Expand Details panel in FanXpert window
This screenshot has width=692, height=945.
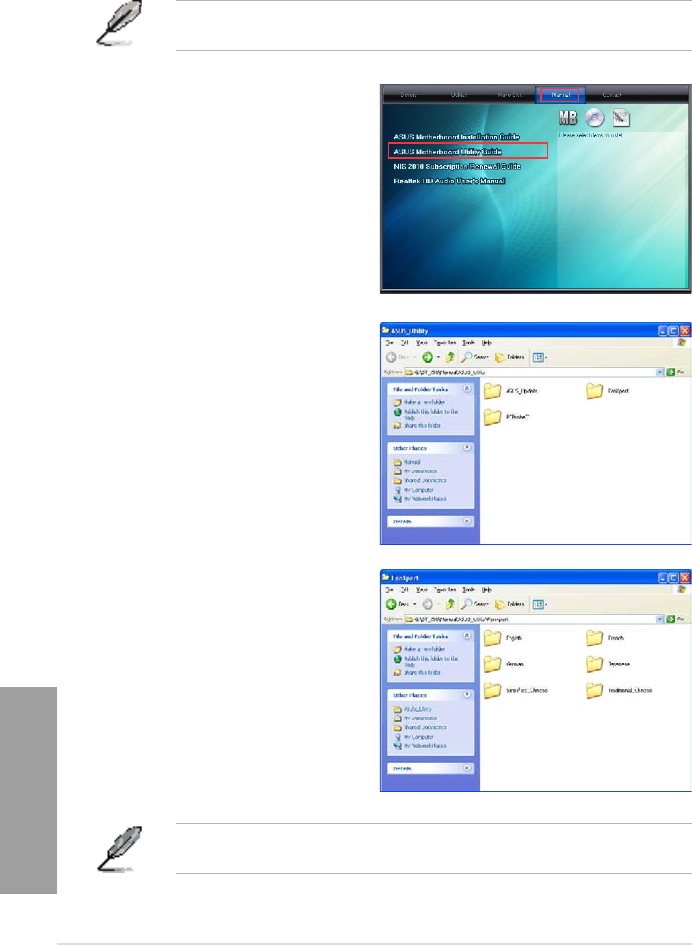coord(467,768)
